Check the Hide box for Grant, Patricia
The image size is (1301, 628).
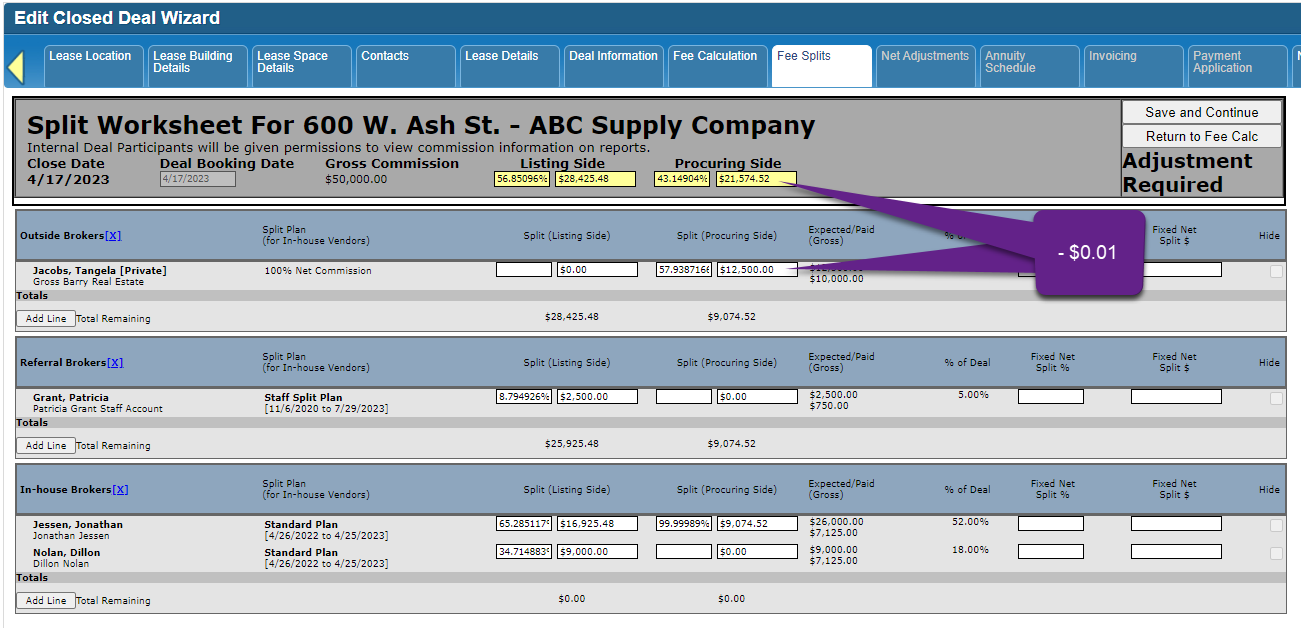coord(1276,398)
